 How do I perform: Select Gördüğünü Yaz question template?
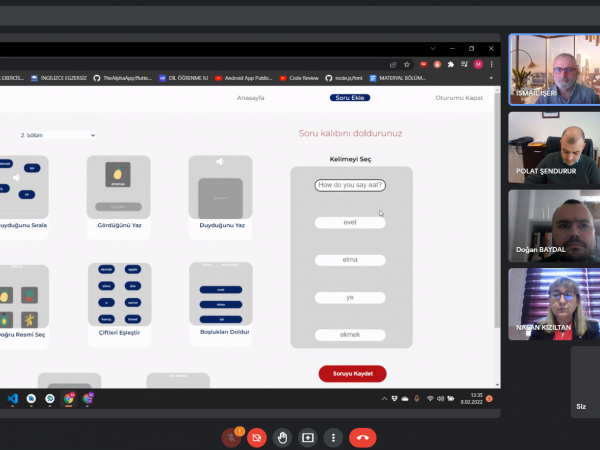point(119,196)
